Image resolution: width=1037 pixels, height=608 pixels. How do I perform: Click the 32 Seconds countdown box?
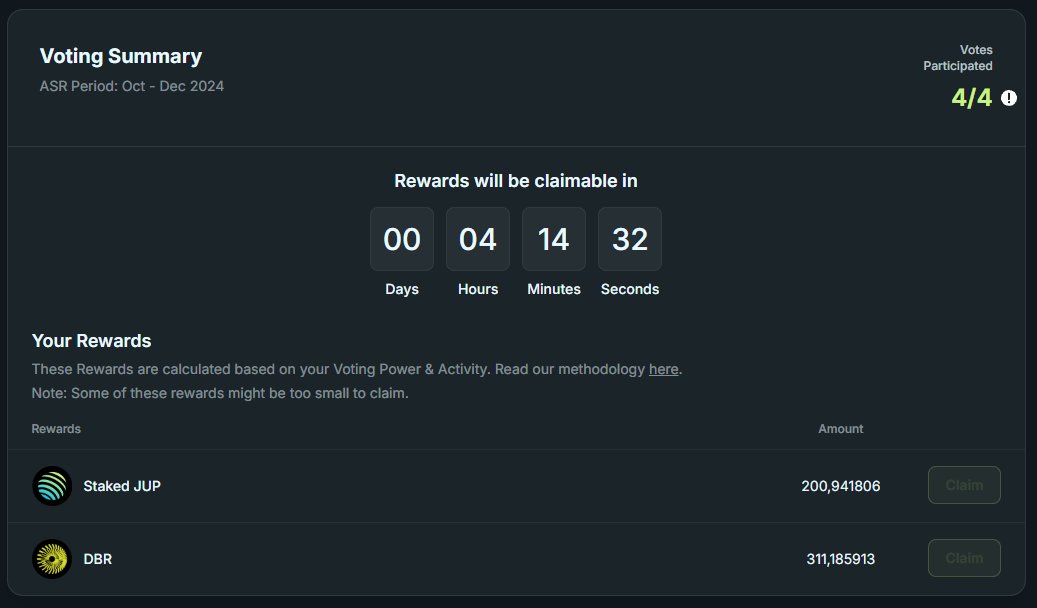point(630,239)
